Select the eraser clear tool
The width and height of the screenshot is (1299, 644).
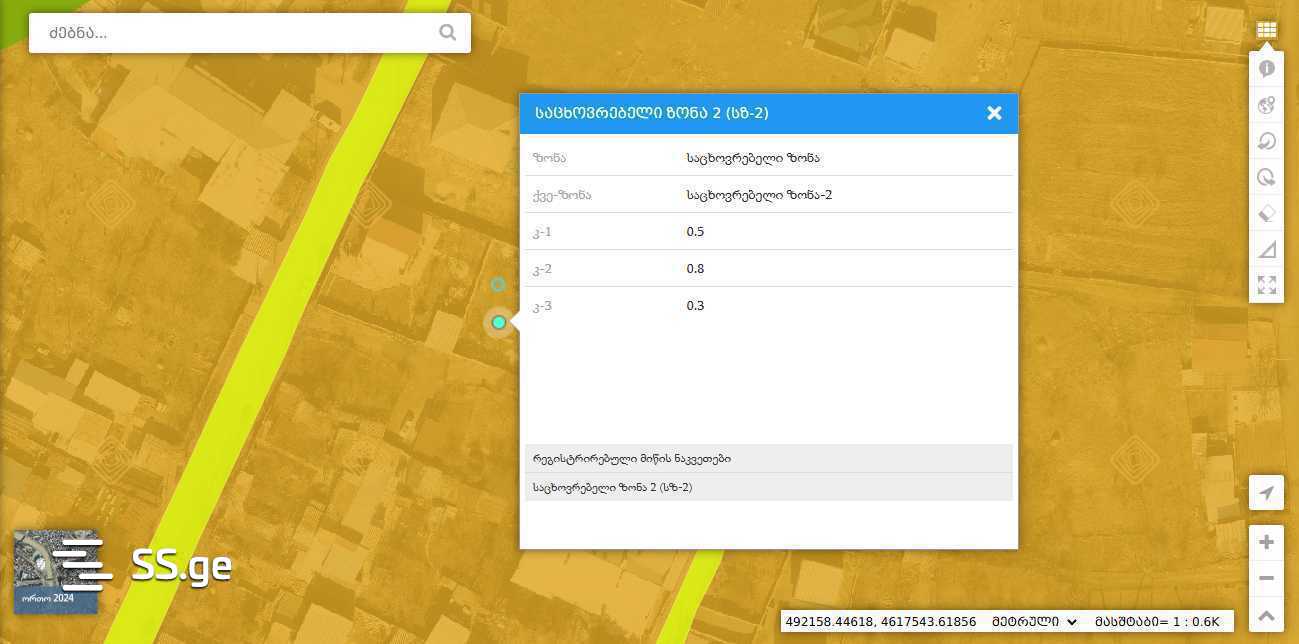[1266, 213]
